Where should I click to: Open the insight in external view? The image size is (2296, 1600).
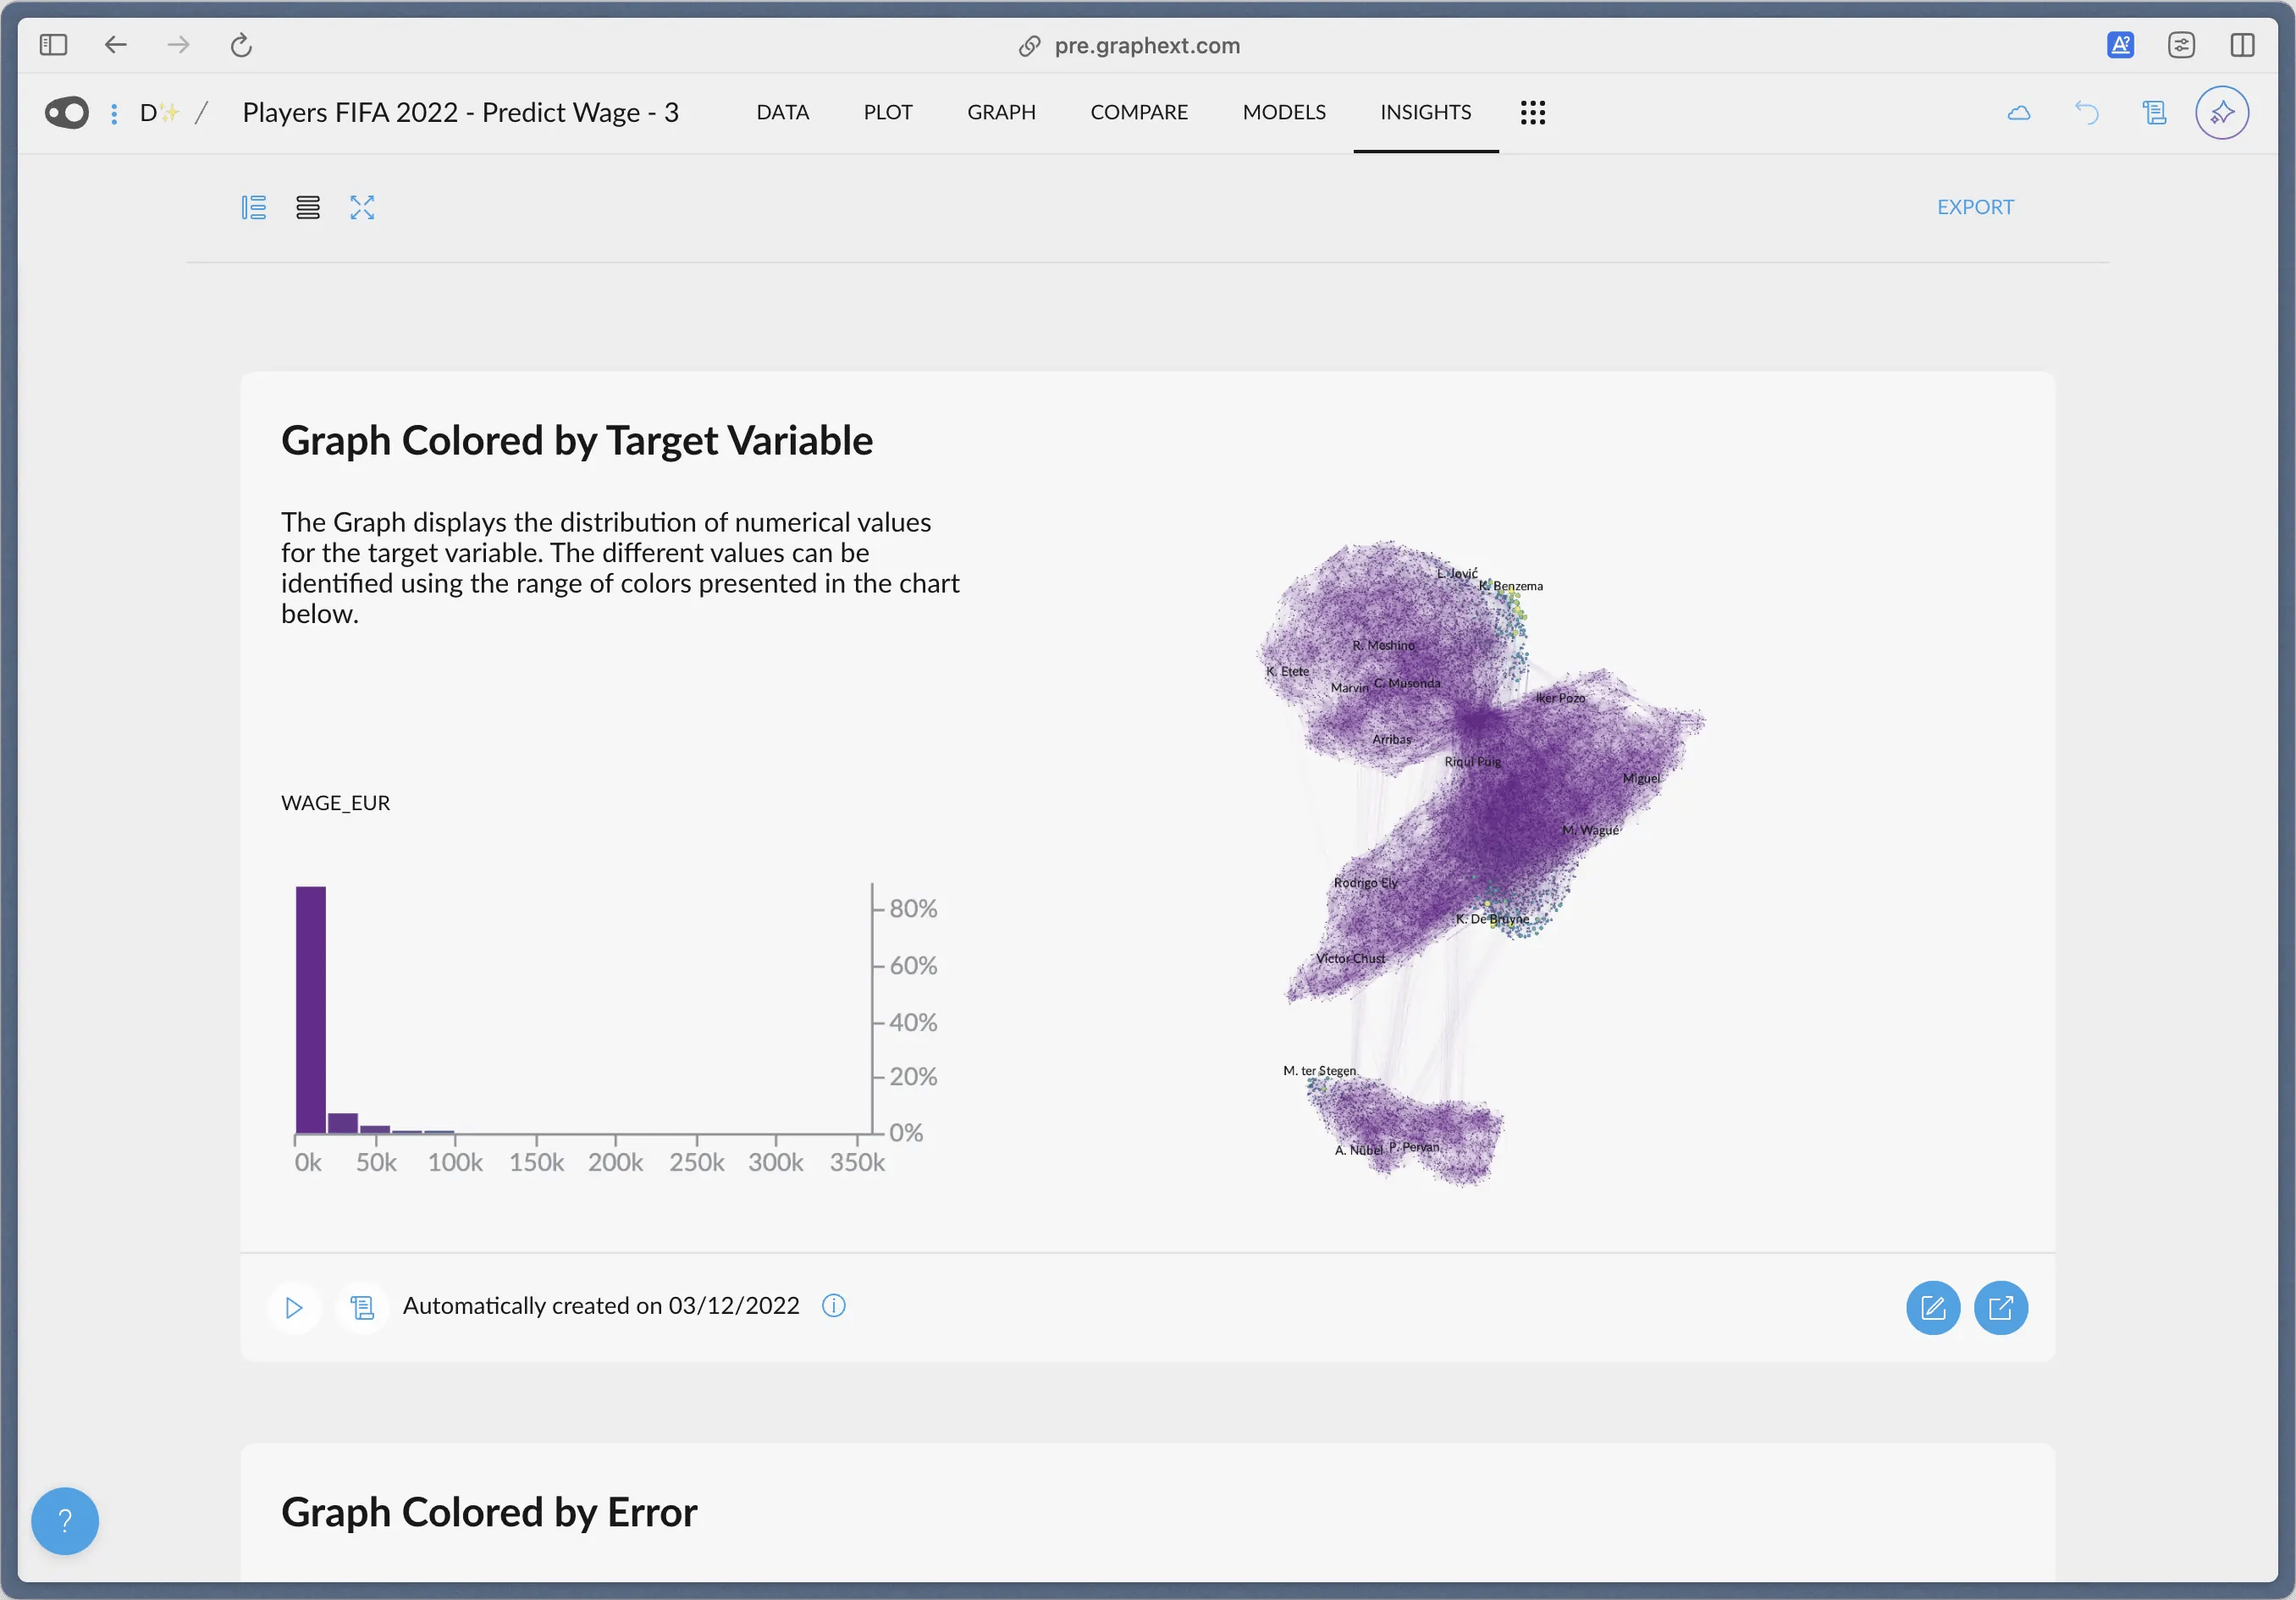(x=2001, y=1308)
